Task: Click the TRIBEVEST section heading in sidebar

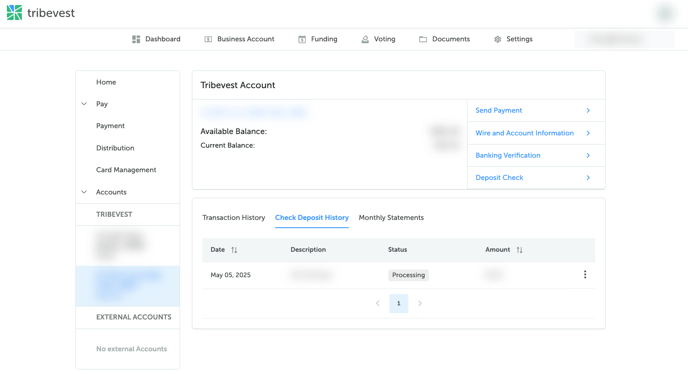Action: click(114, 214)
